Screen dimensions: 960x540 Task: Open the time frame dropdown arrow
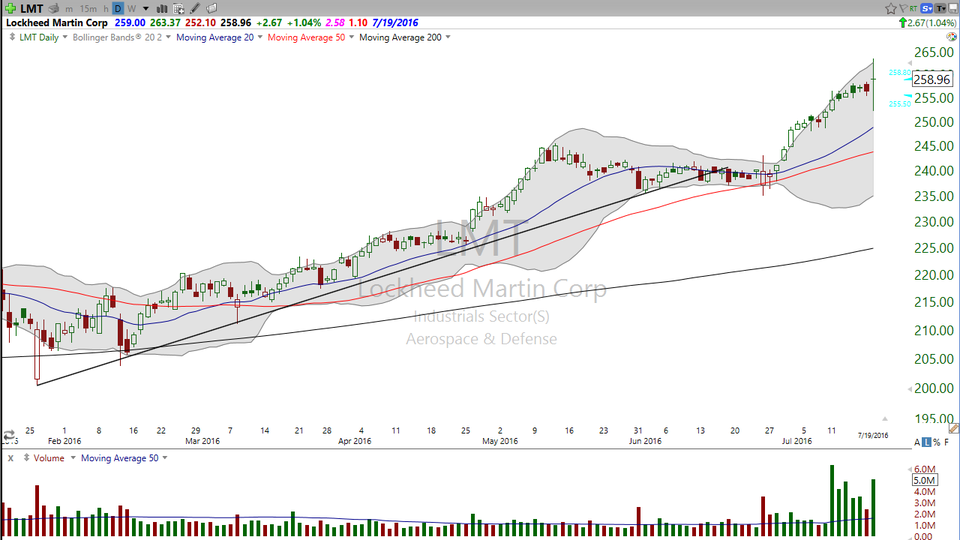146,9
